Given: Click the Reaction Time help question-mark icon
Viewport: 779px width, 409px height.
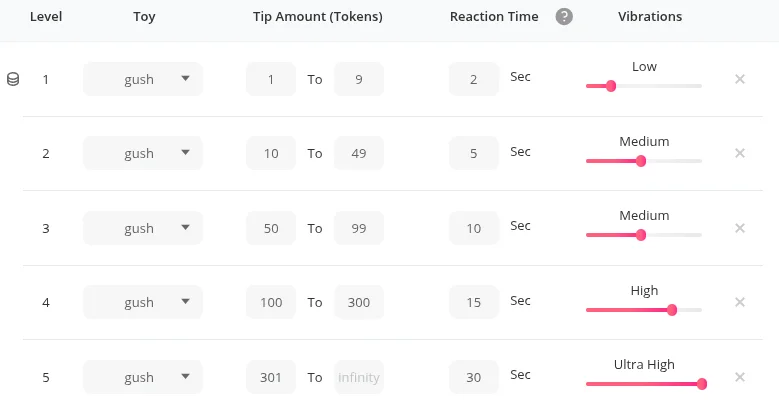Looking at the screenshot, I should pos(564,17).
